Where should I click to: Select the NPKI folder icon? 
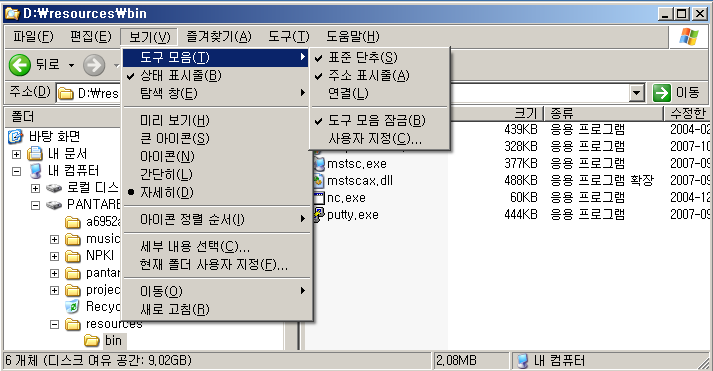[73, 256]
